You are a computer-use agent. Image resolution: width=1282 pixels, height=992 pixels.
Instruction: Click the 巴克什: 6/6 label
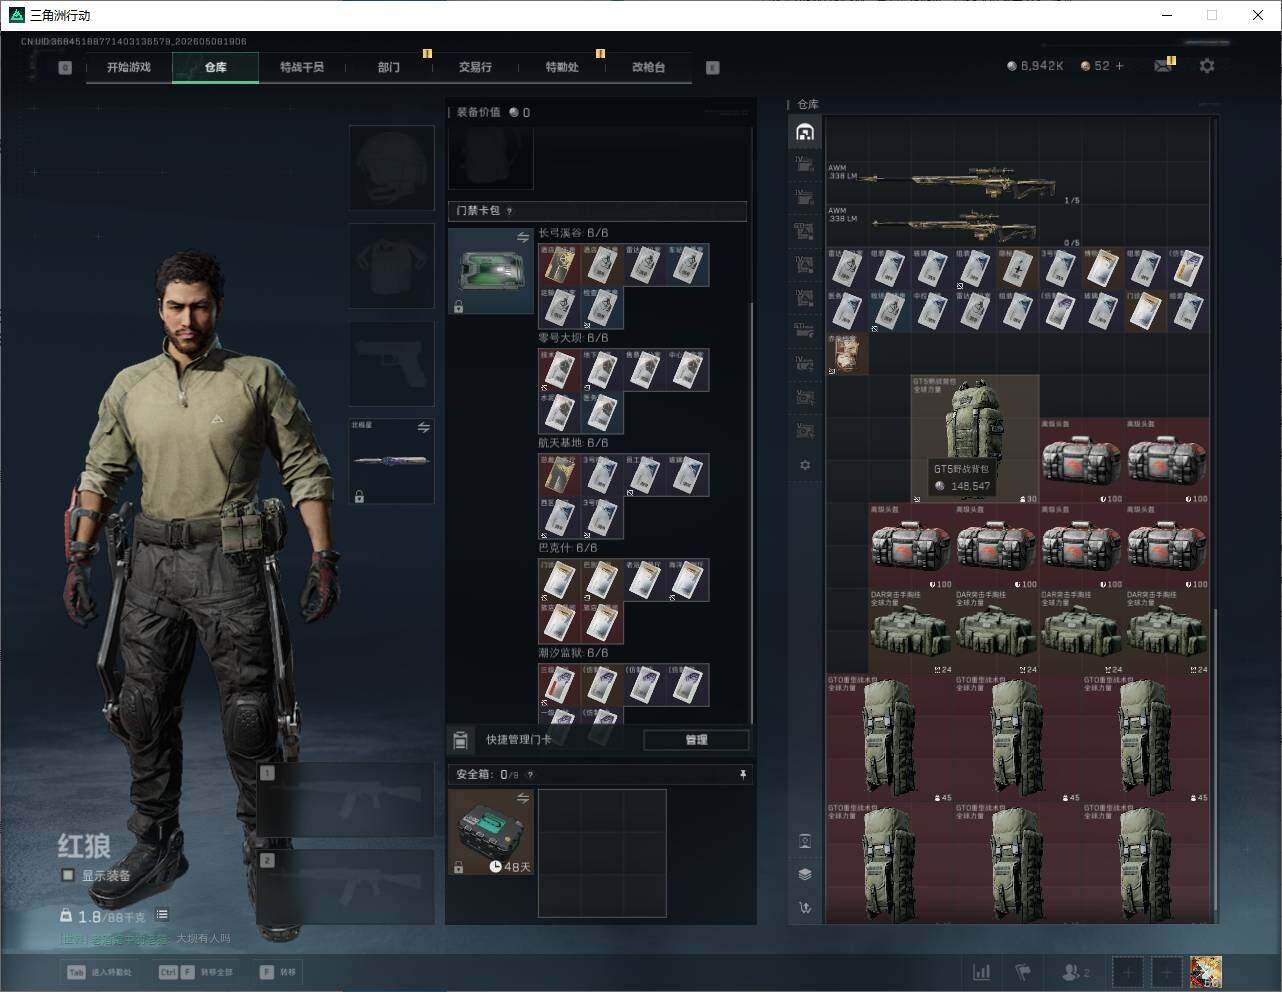567,548
